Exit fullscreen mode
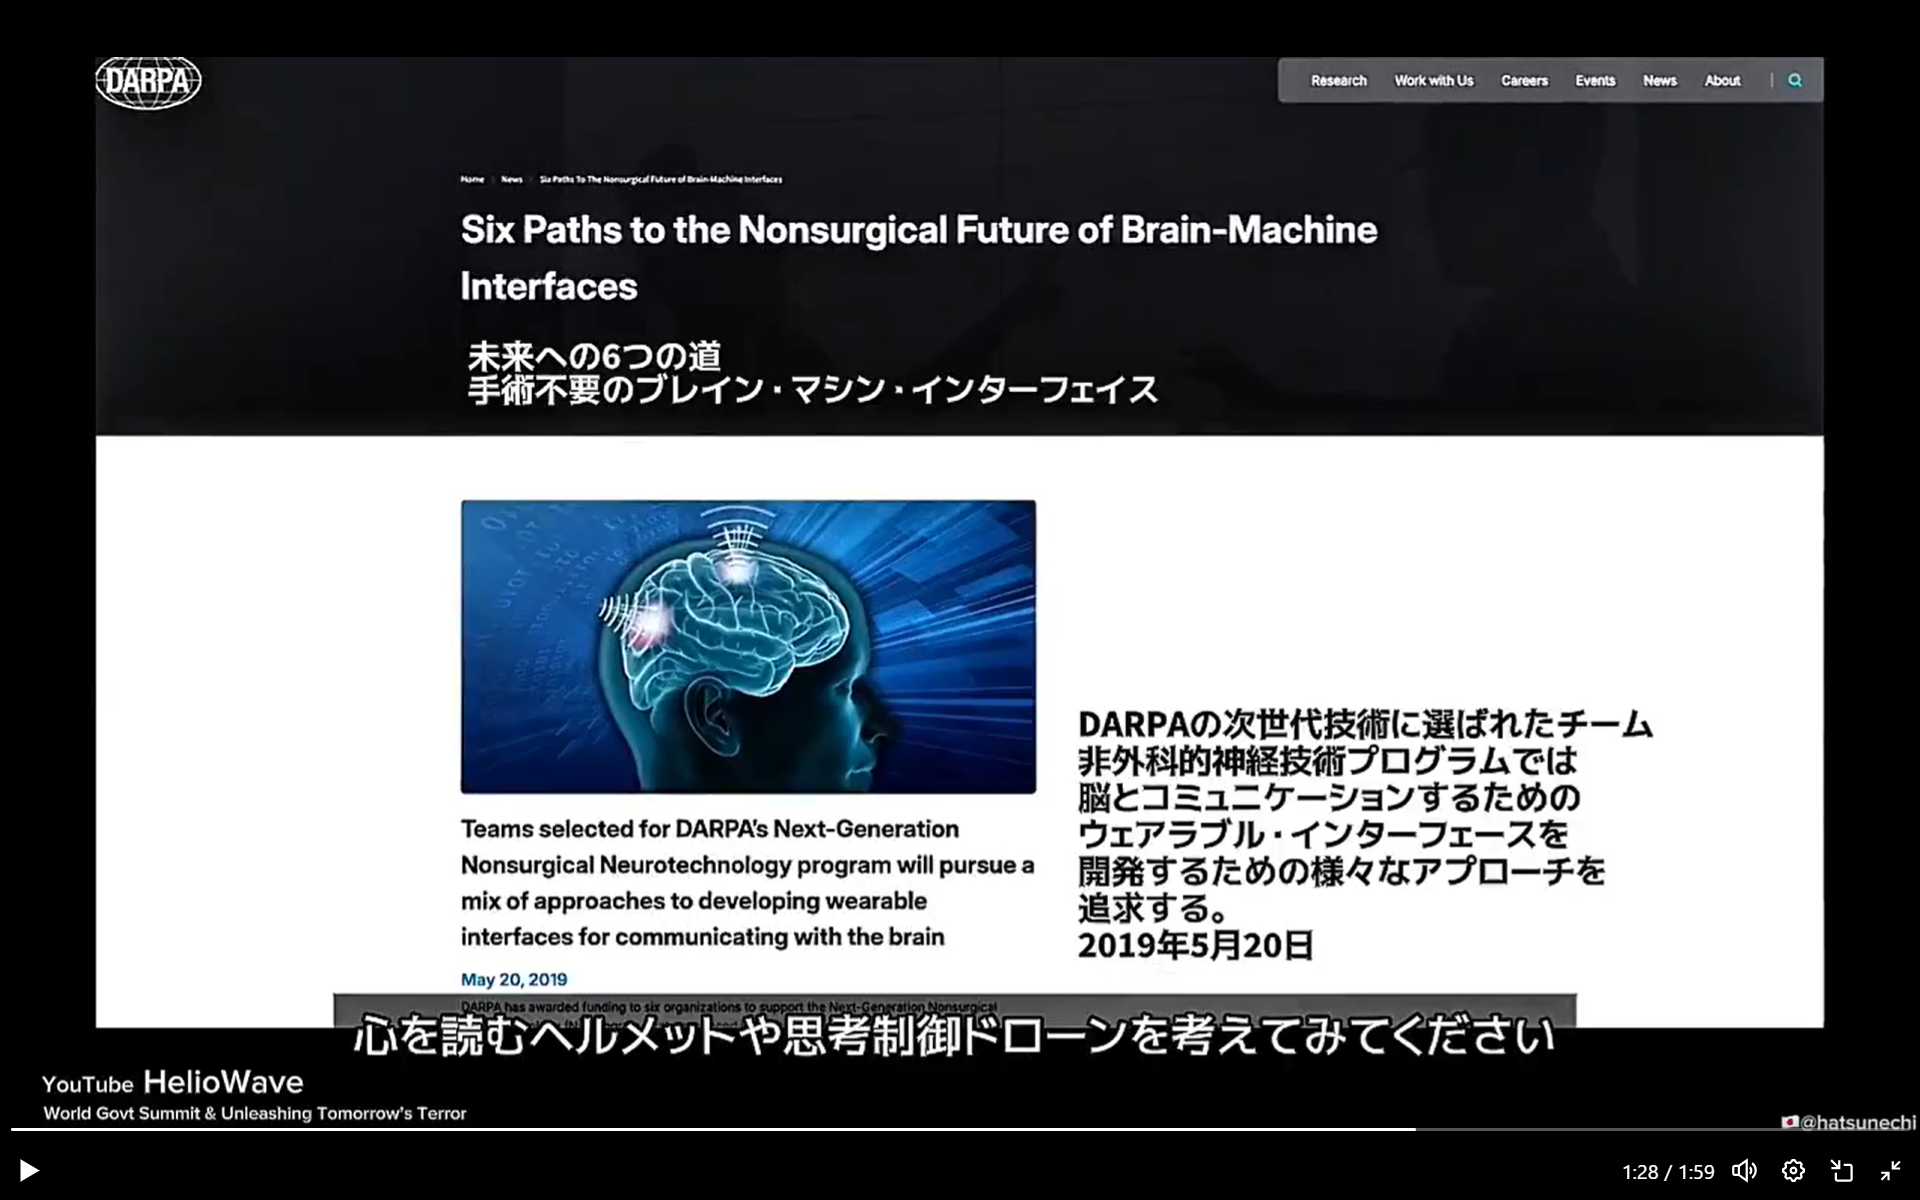The width and height of the screenshot is (1920, 1200). (1890, 1171)
